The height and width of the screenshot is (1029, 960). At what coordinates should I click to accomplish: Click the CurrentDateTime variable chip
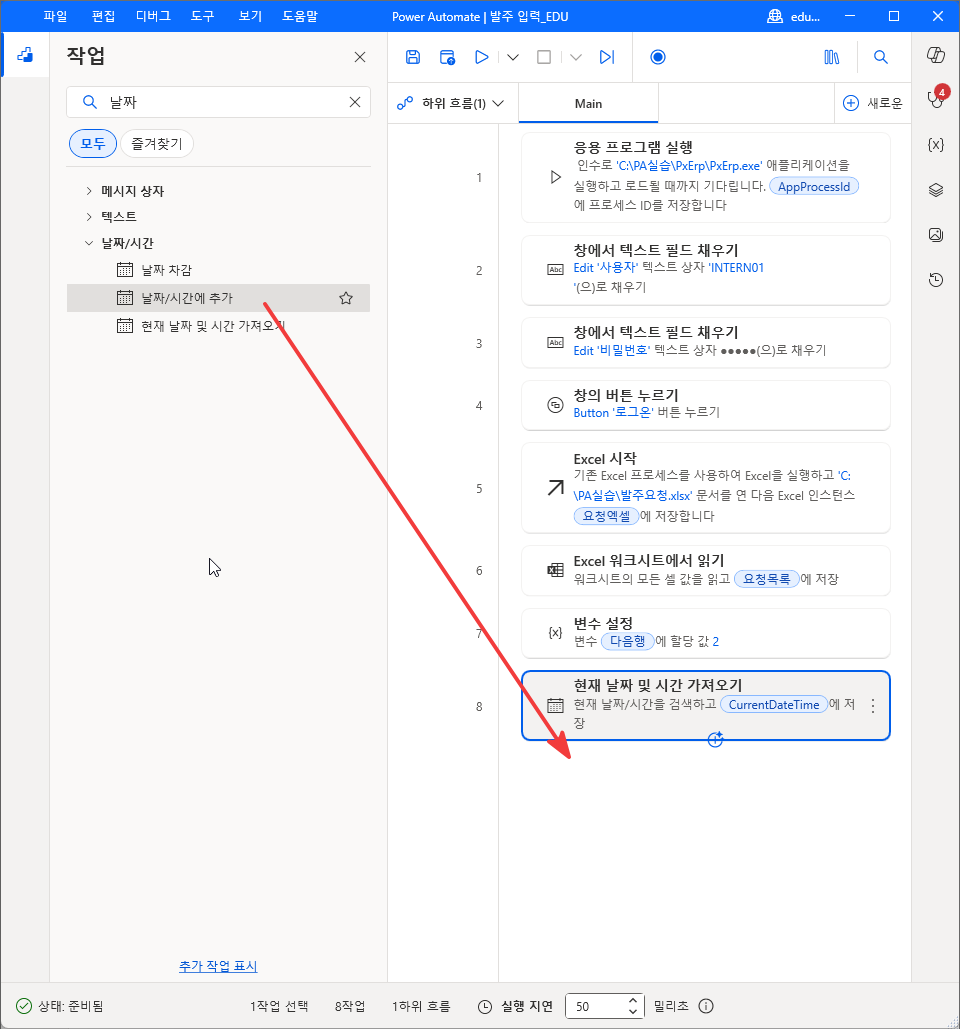pyautogui.click(x=774, y=705)
